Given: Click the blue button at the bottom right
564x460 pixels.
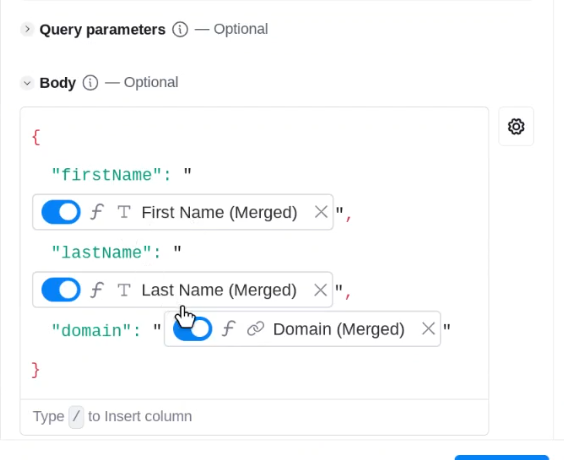Looking at the screenshot, I should click(502, 457).
